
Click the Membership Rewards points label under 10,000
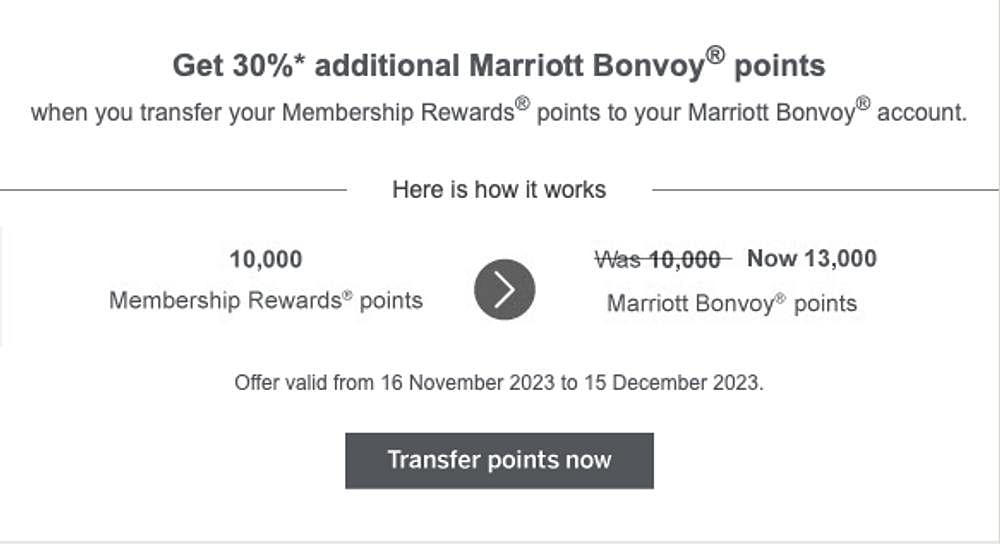tap(266, 300)
